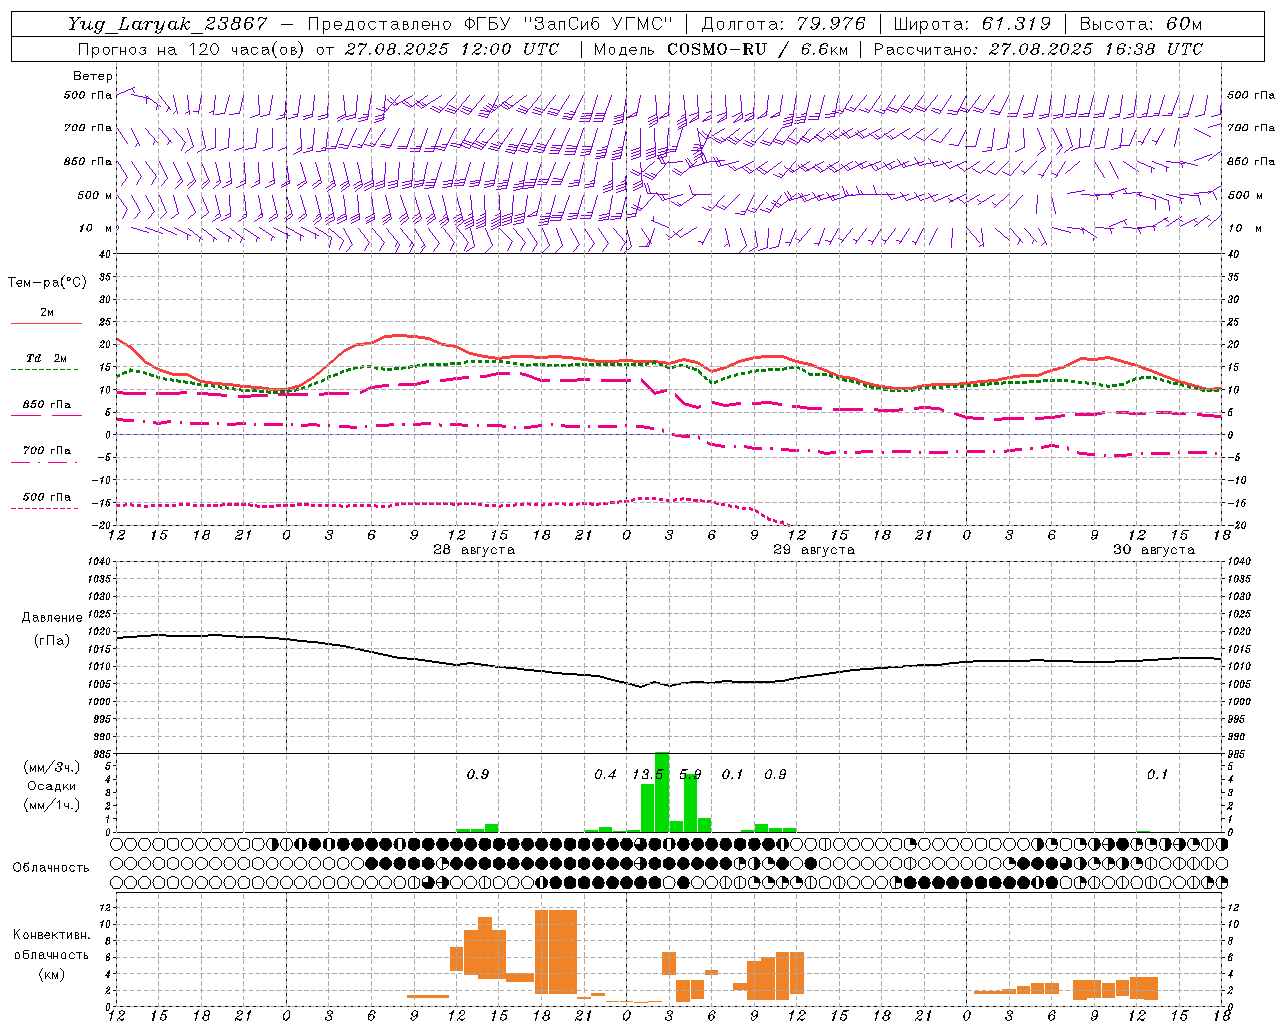Click the 850 гПа temperature legend entry
Screen dimensions: 1280x1024
(x=46, y=405)
